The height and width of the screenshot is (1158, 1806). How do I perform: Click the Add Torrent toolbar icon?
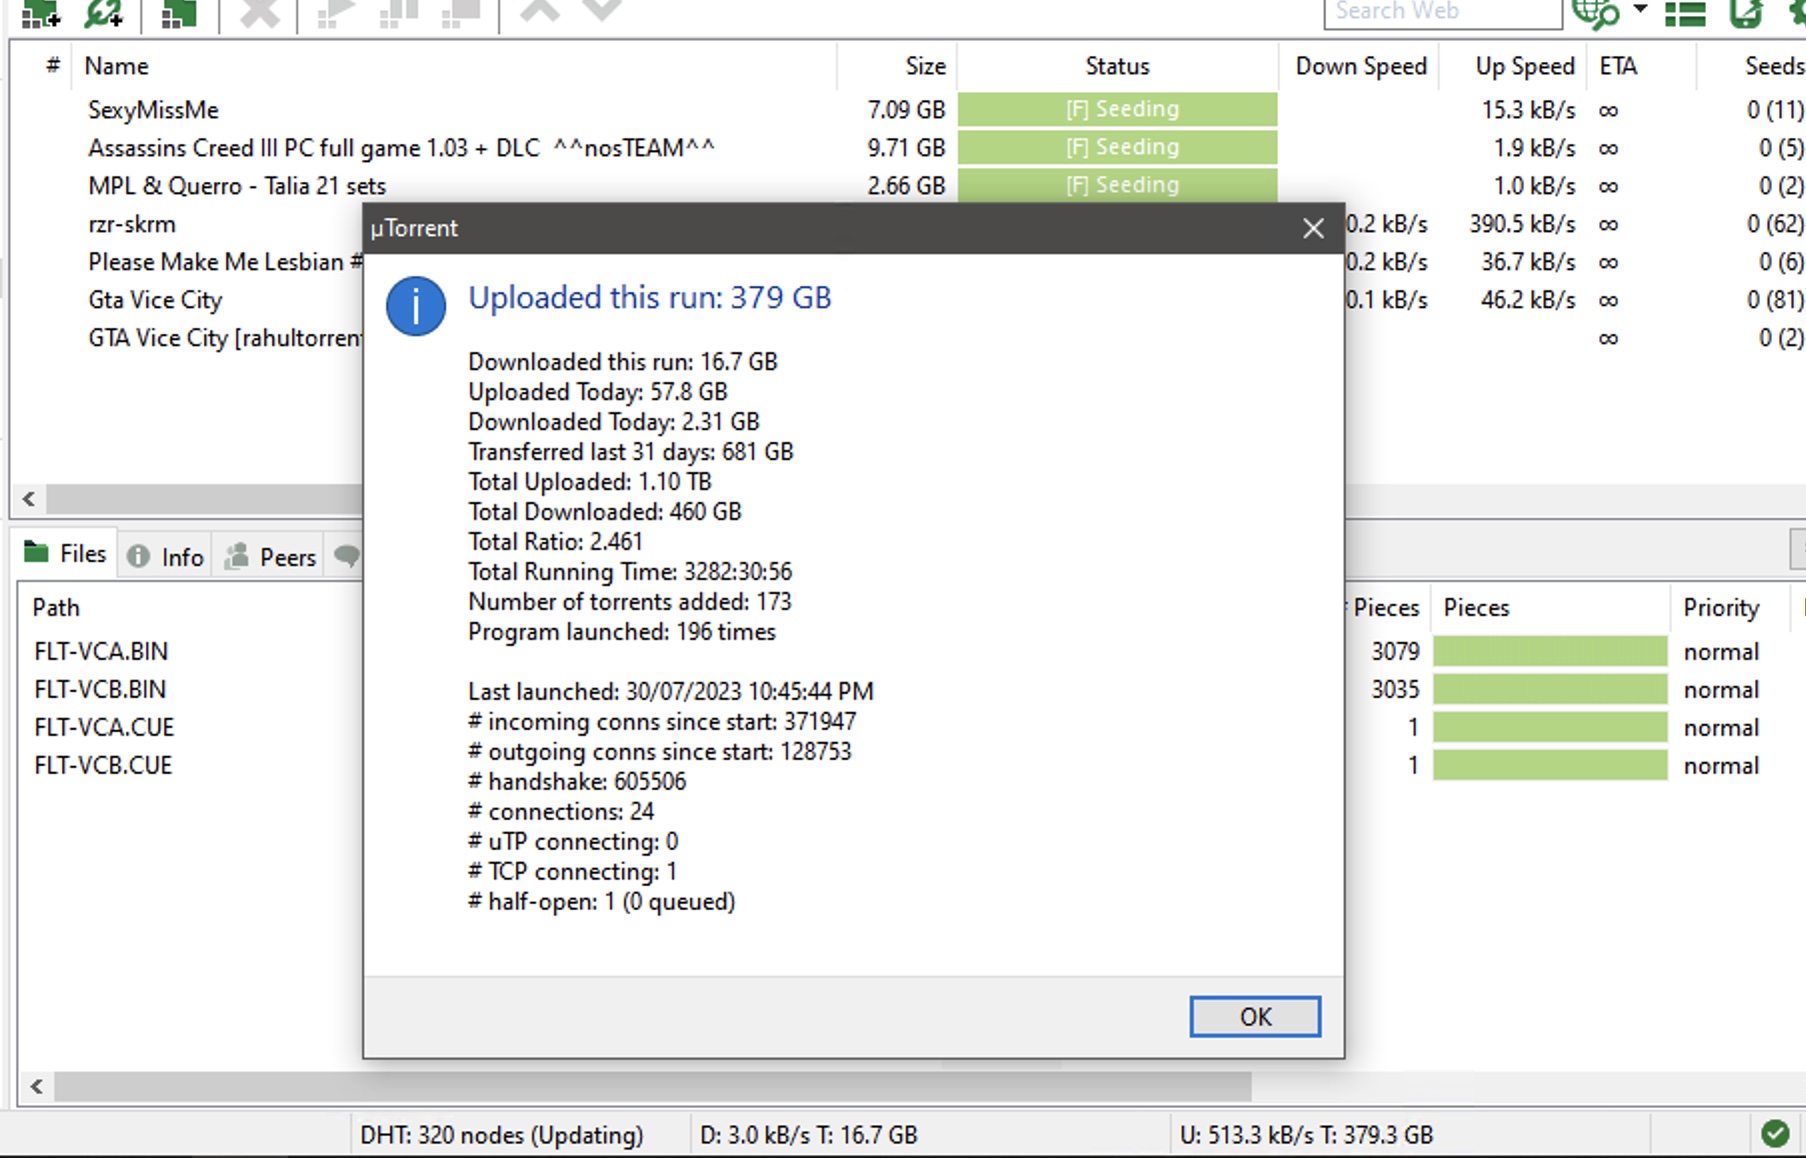click(41, 13)
